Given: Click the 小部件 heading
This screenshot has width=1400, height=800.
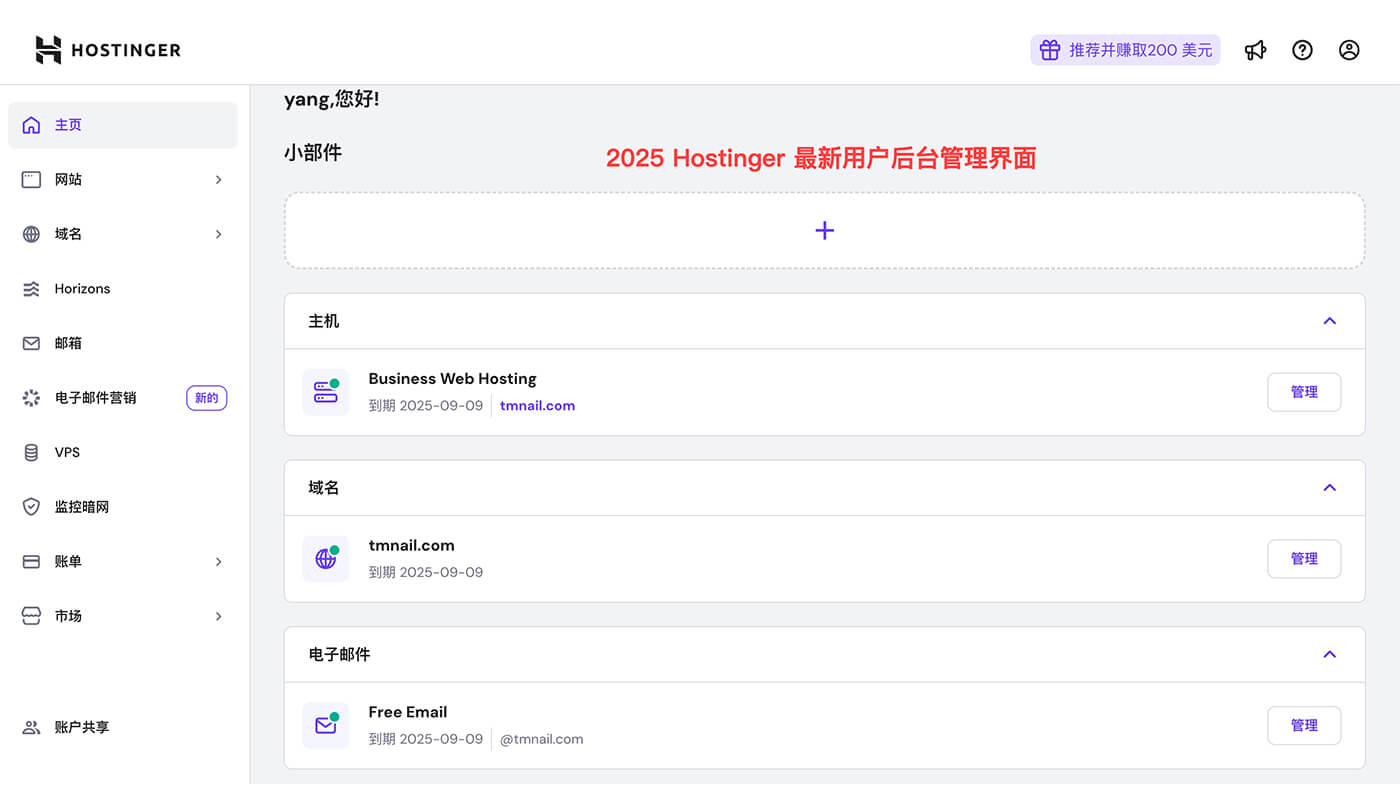Looking at the screenshot, I should [313, 153].
